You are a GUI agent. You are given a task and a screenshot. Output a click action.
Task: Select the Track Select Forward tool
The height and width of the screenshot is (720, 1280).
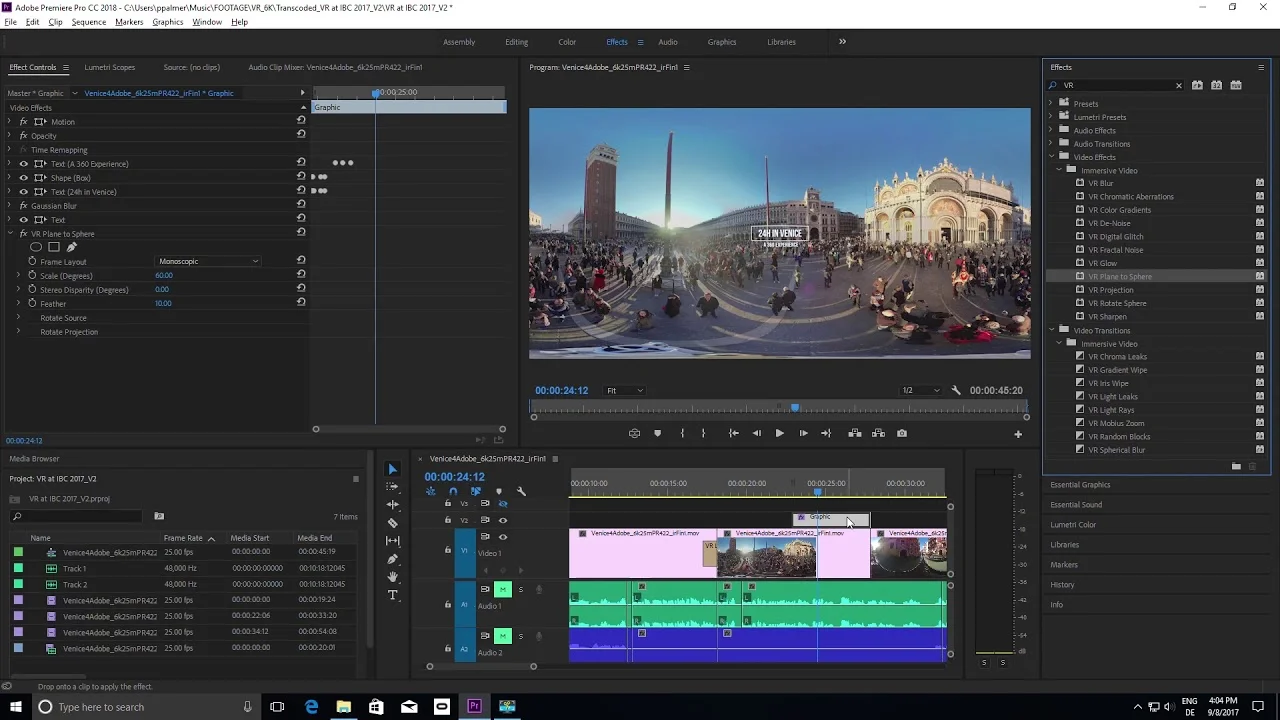click(393, 487)
